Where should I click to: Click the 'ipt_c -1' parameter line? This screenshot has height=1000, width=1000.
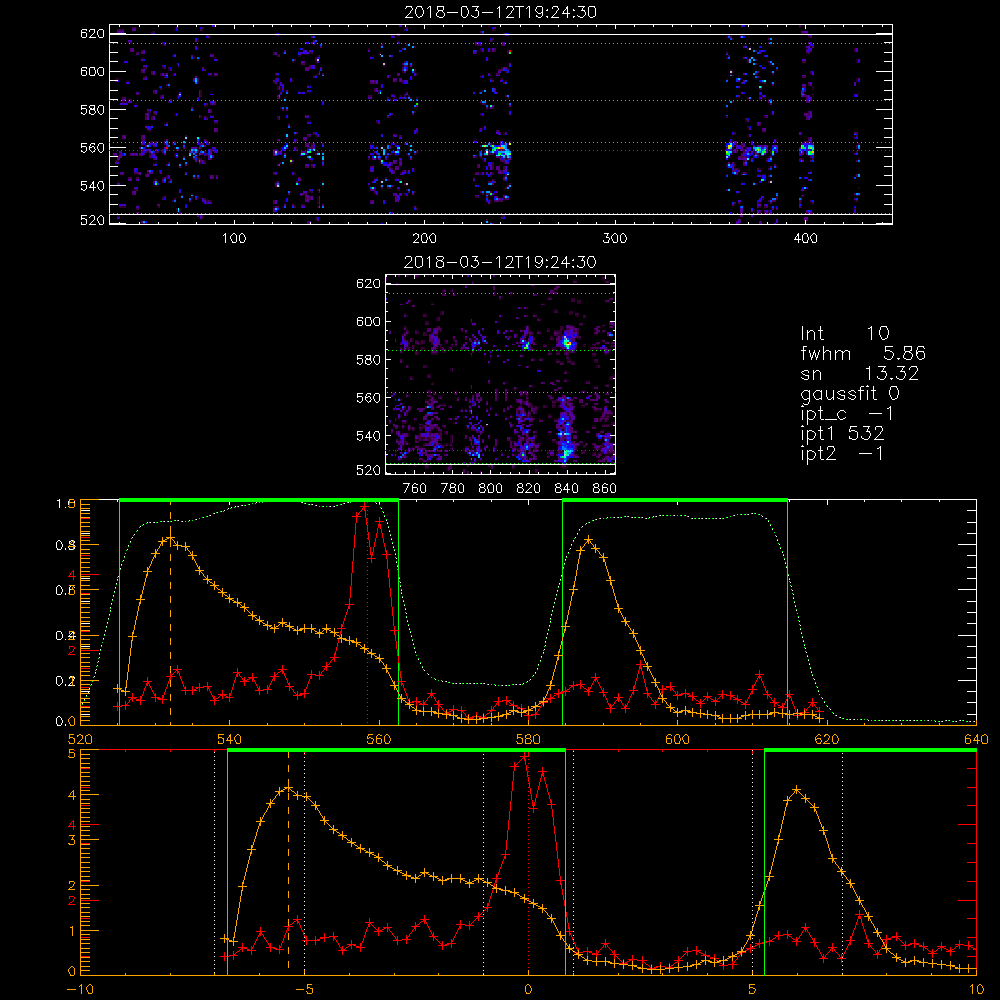point(847,414)
